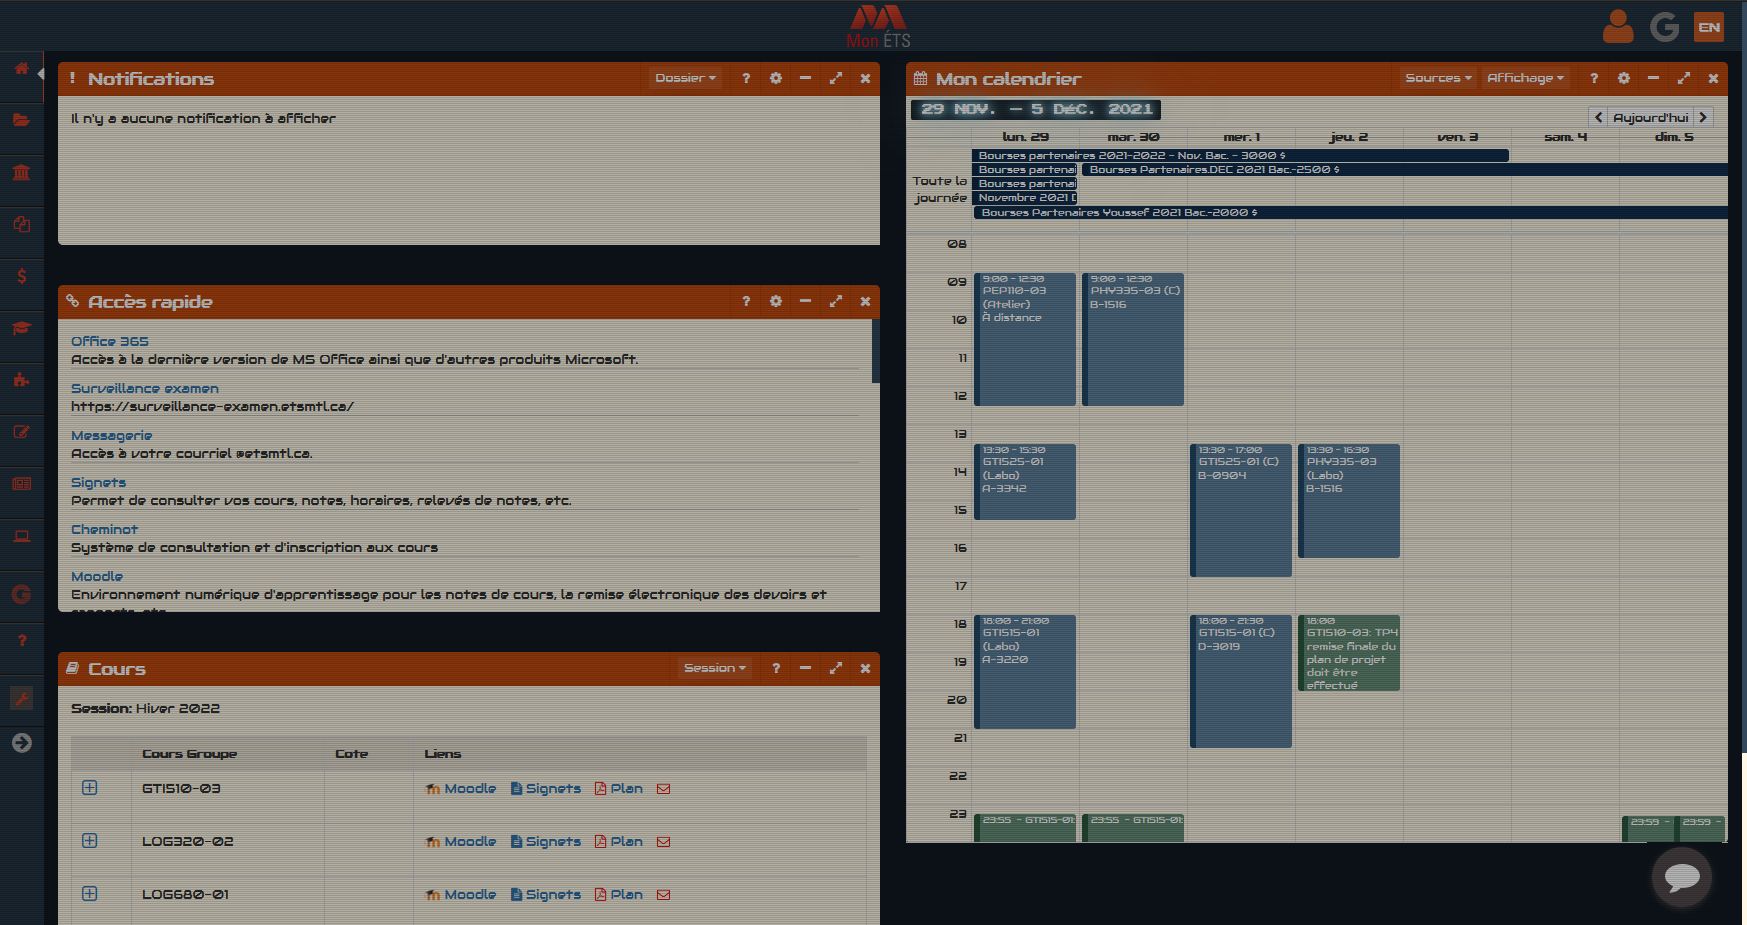Open the Surveillance examen link
Viewport: 1747px width, 925px height.
point(145,388)
